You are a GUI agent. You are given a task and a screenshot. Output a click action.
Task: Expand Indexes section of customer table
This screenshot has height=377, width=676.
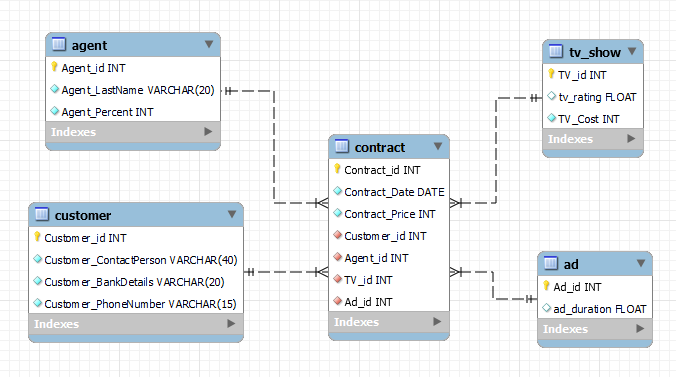(231, 324)
